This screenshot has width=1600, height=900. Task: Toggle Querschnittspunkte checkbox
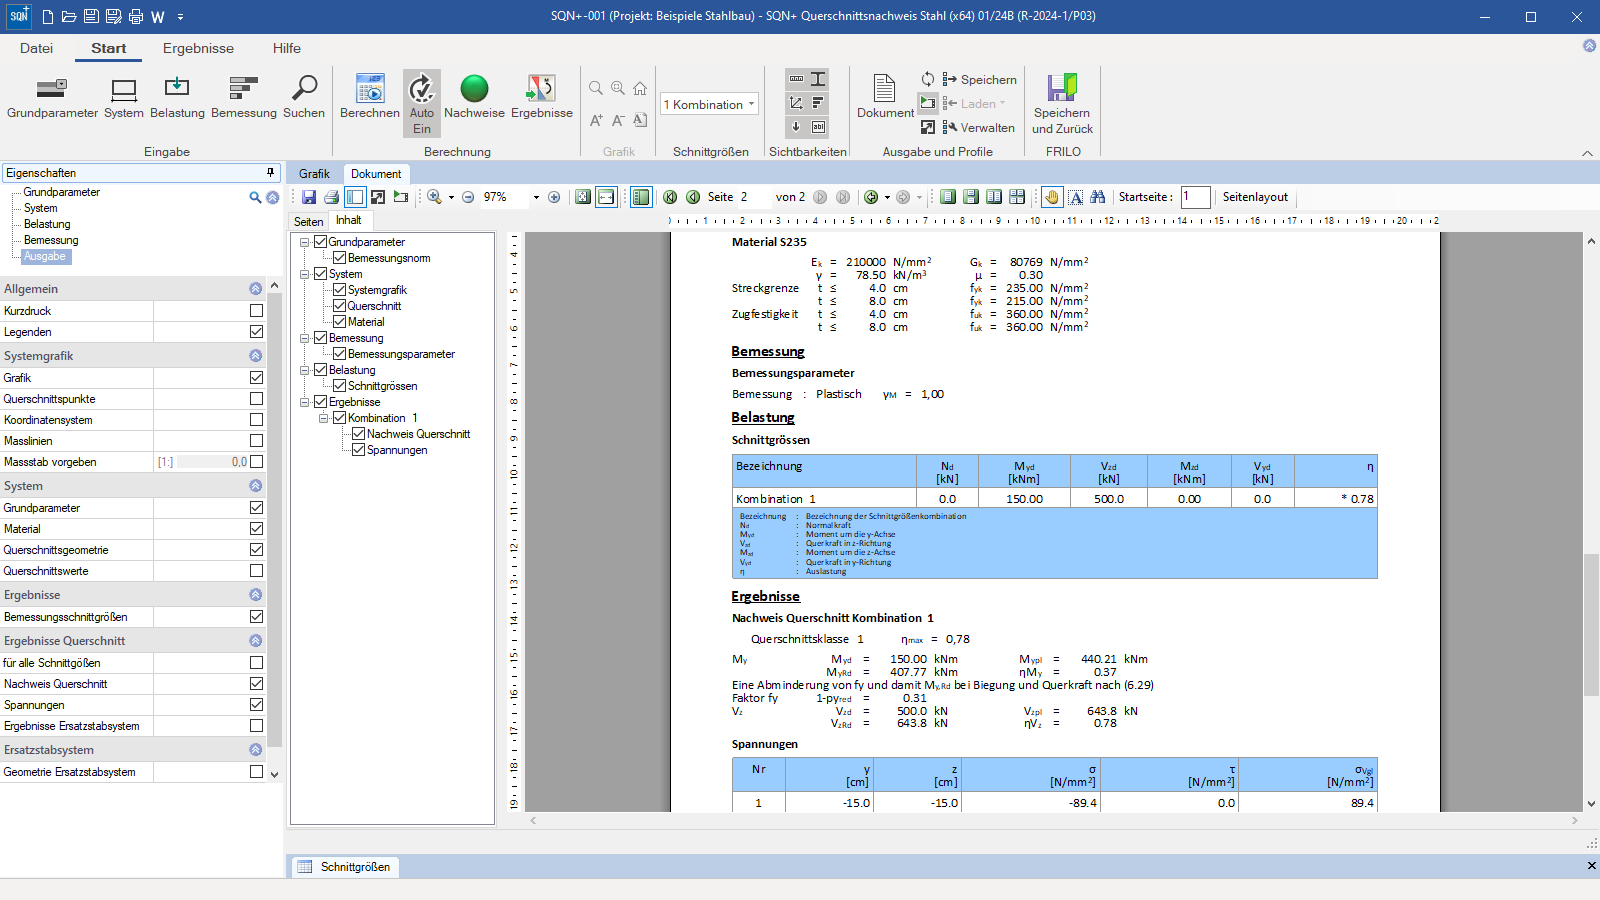[x=257, y=399]
